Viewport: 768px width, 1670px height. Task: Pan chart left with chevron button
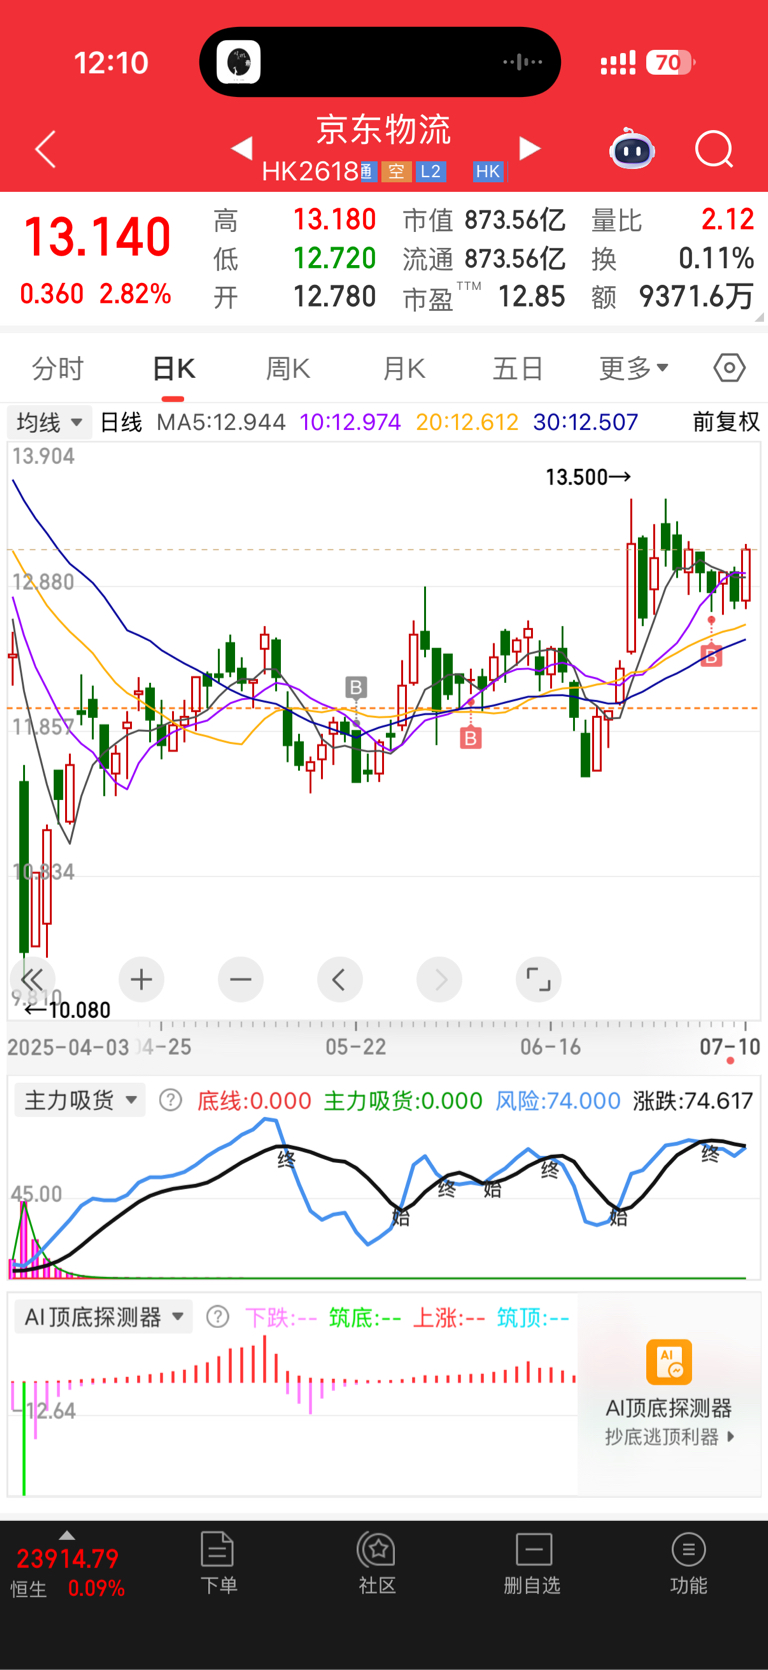(339, 979)
